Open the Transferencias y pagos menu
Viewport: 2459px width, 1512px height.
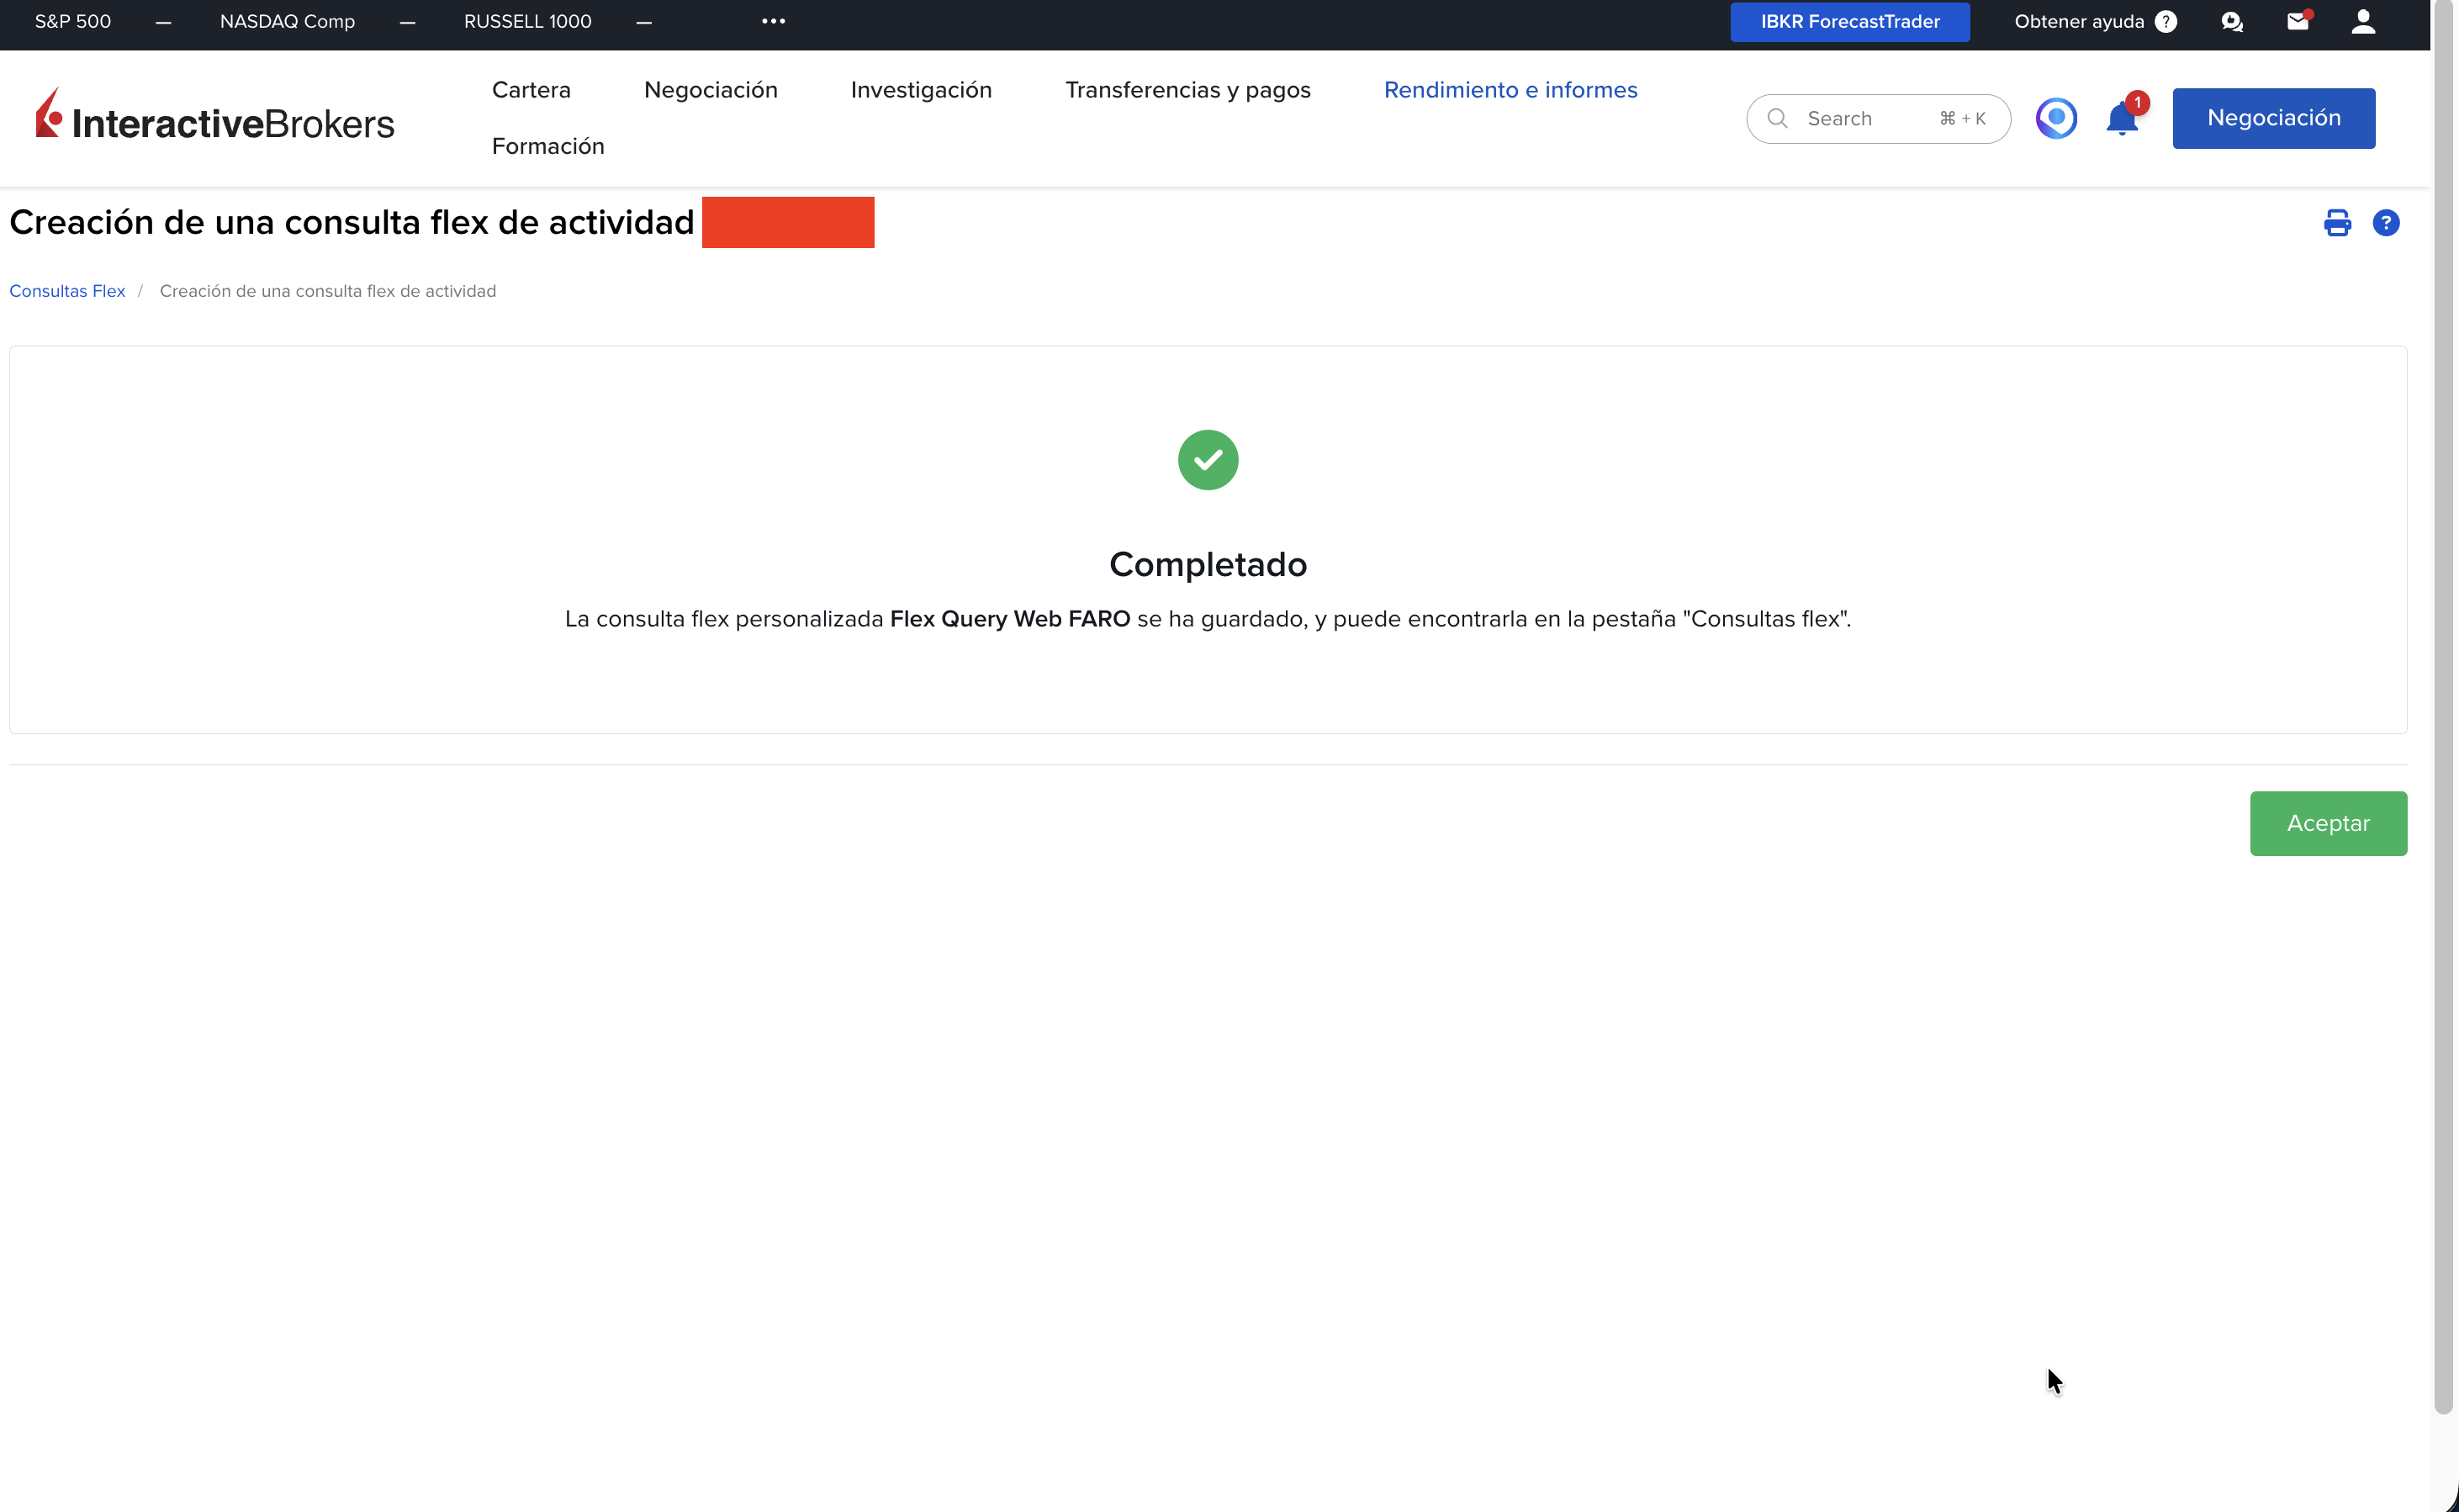(1188, 90)
